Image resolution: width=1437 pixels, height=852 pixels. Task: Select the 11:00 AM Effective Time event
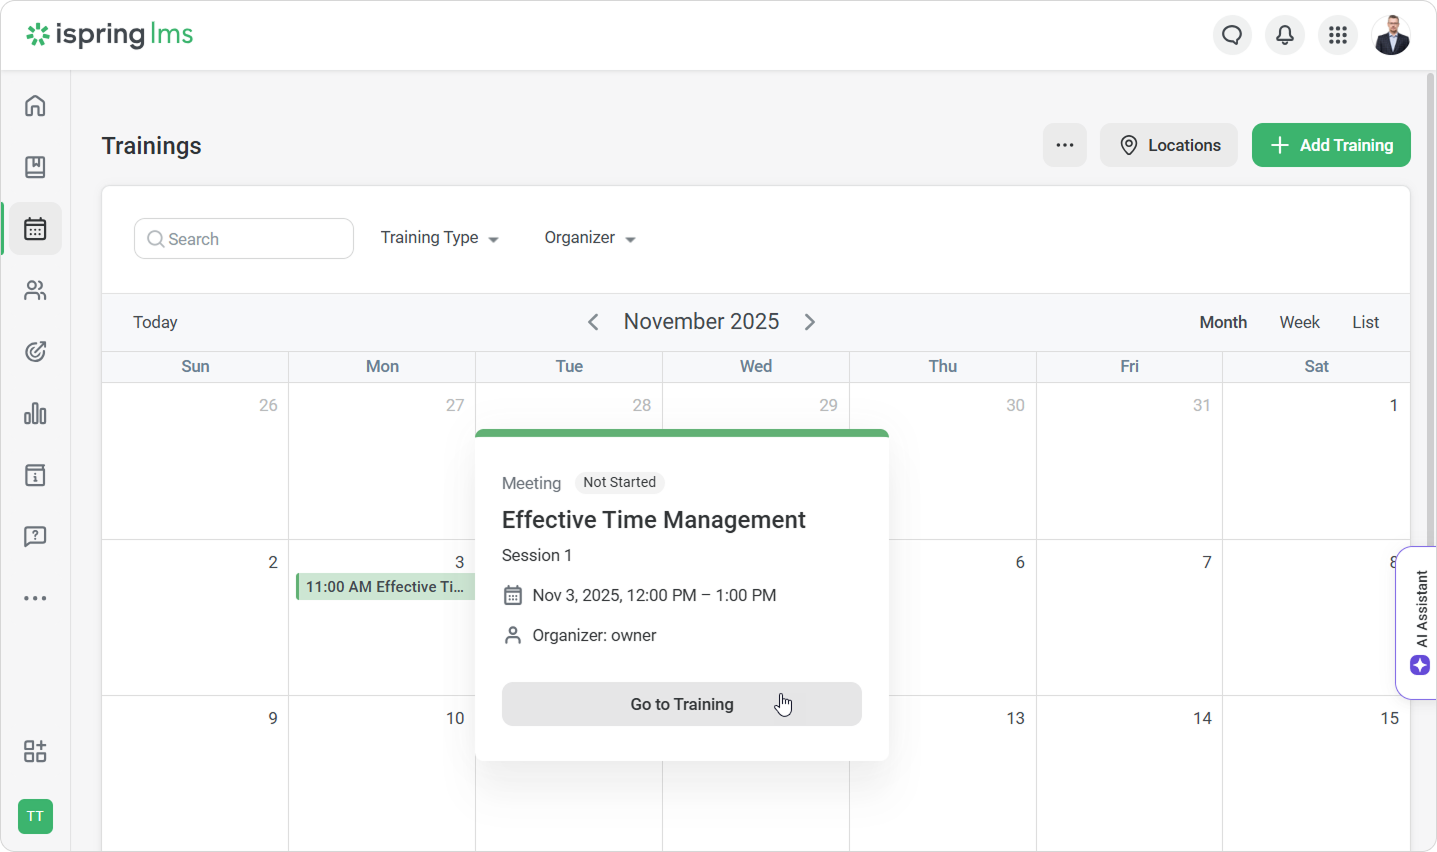click(385, 587)
